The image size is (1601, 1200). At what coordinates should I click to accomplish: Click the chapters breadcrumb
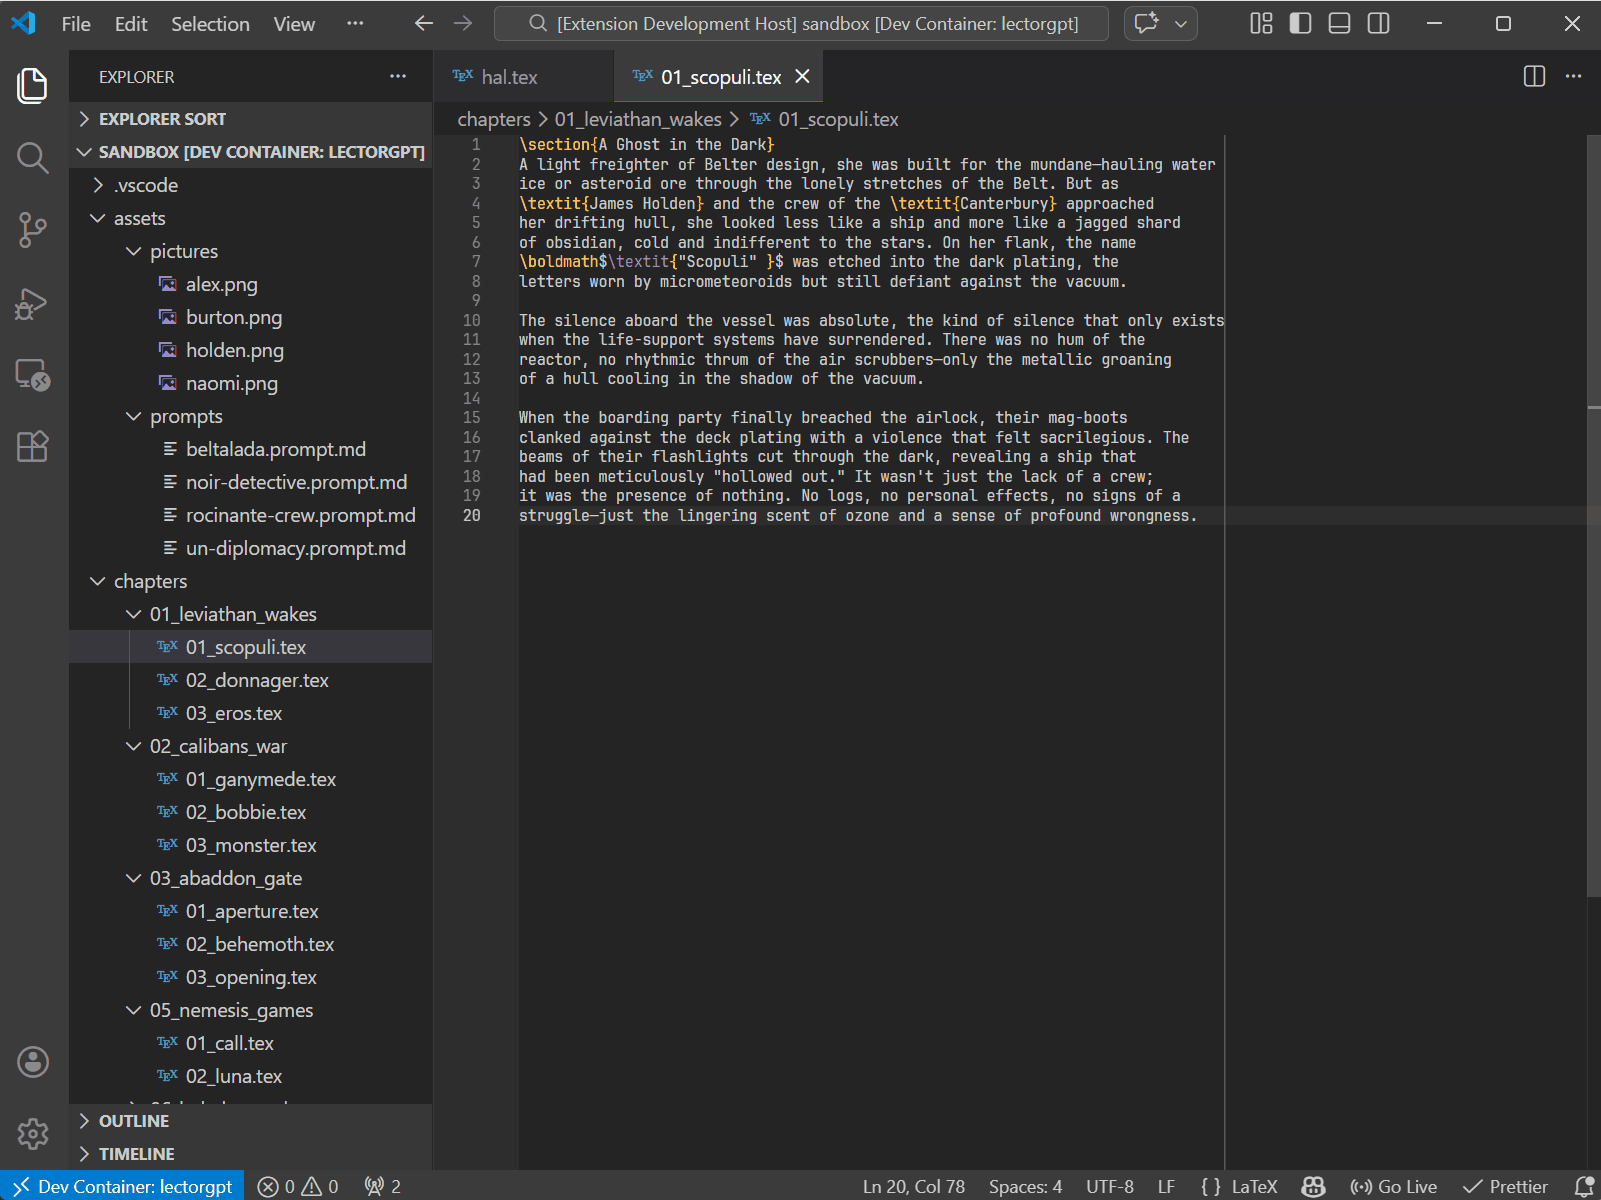tap(494, 119)
